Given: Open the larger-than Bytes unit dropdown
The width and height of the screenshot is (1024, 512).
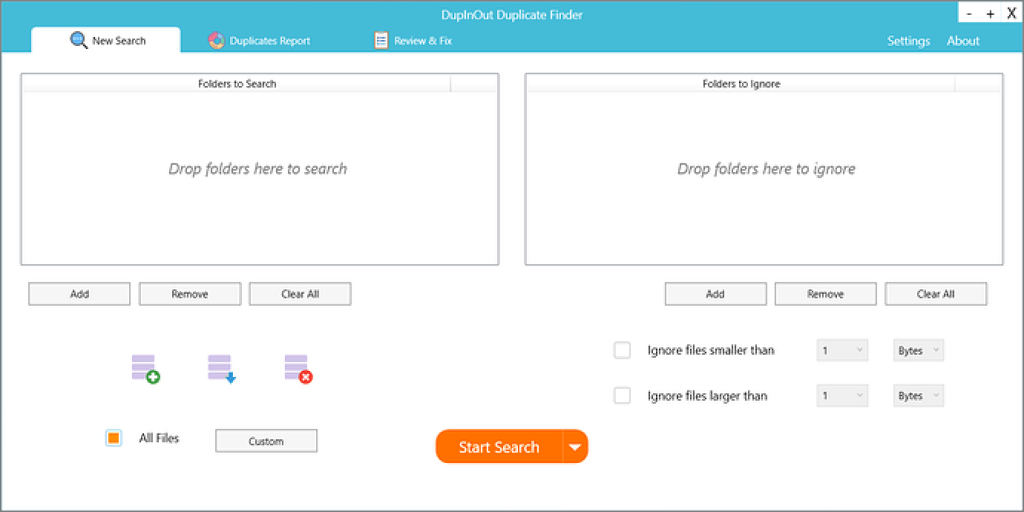Looking at the screenshot, I should [918, 396].
